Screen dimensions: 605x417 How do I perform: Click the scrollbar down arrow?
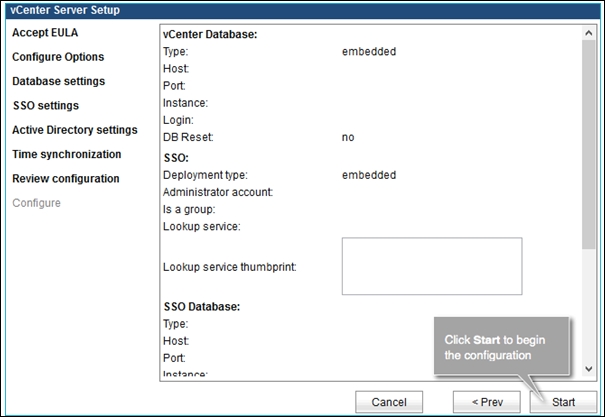(x=588, y=369)
